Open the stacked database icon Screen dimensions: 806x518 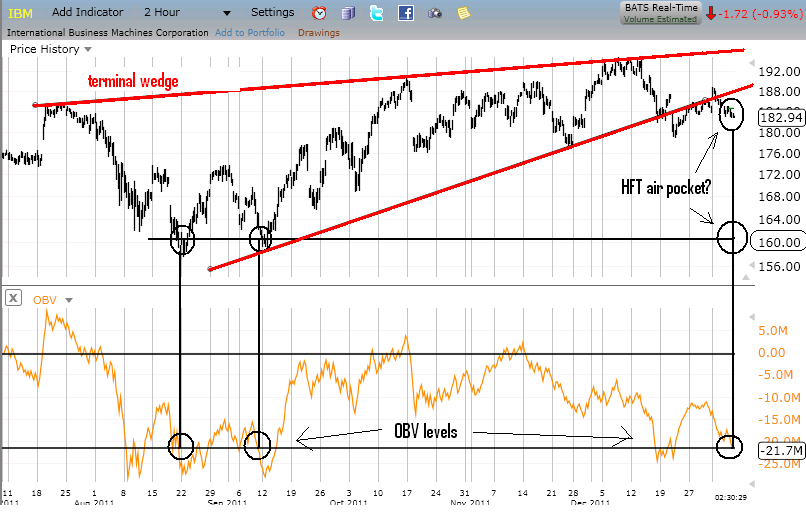[348, 13]
